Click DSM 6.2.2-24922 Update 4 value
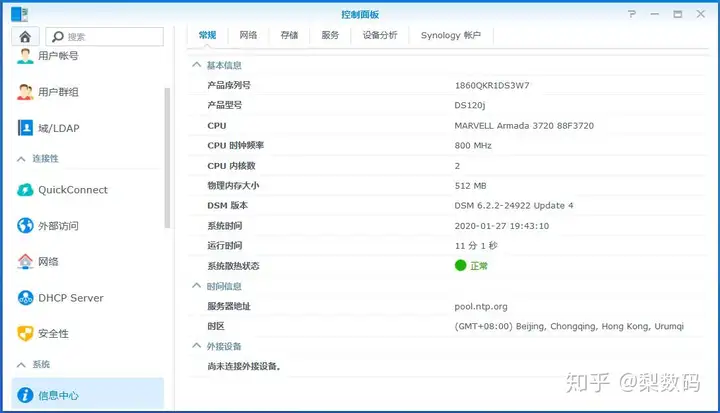The height and width of the screenshot is (413, 720). point(514,205)
